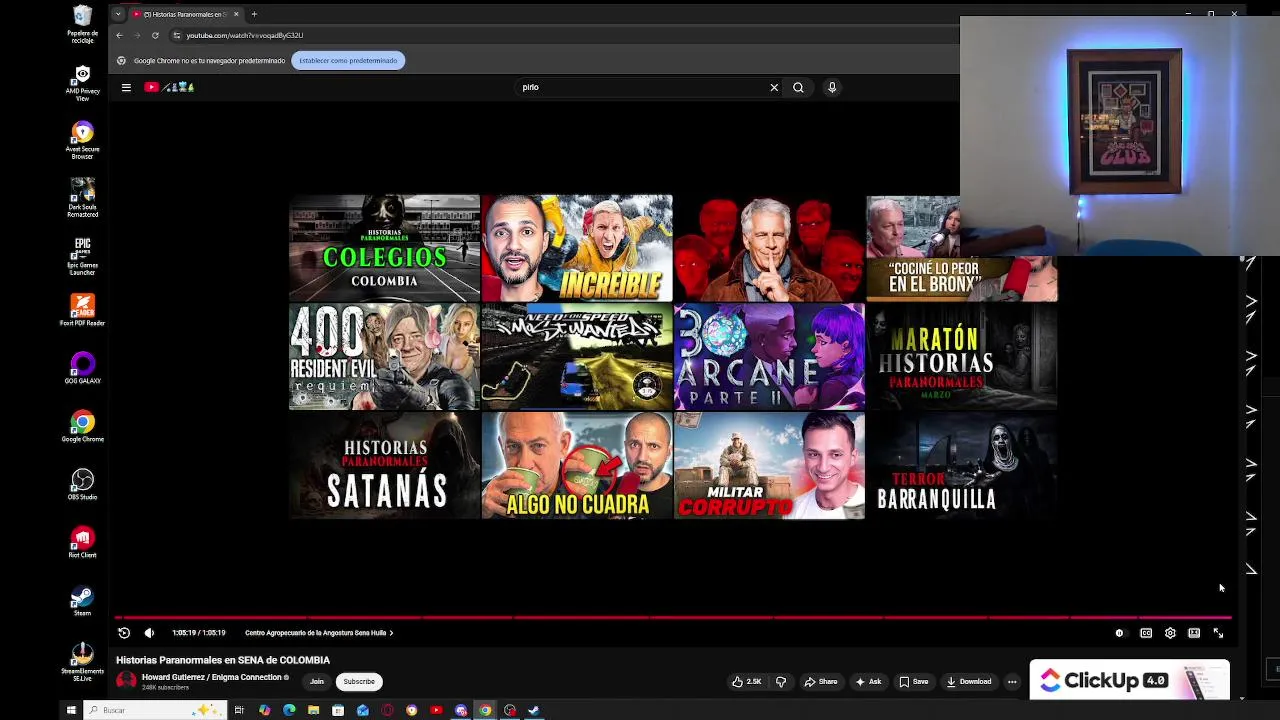Open the Algo no cuadra video
The width and height of the screenshot is (1280, 720).
click(x=577, y=466)
